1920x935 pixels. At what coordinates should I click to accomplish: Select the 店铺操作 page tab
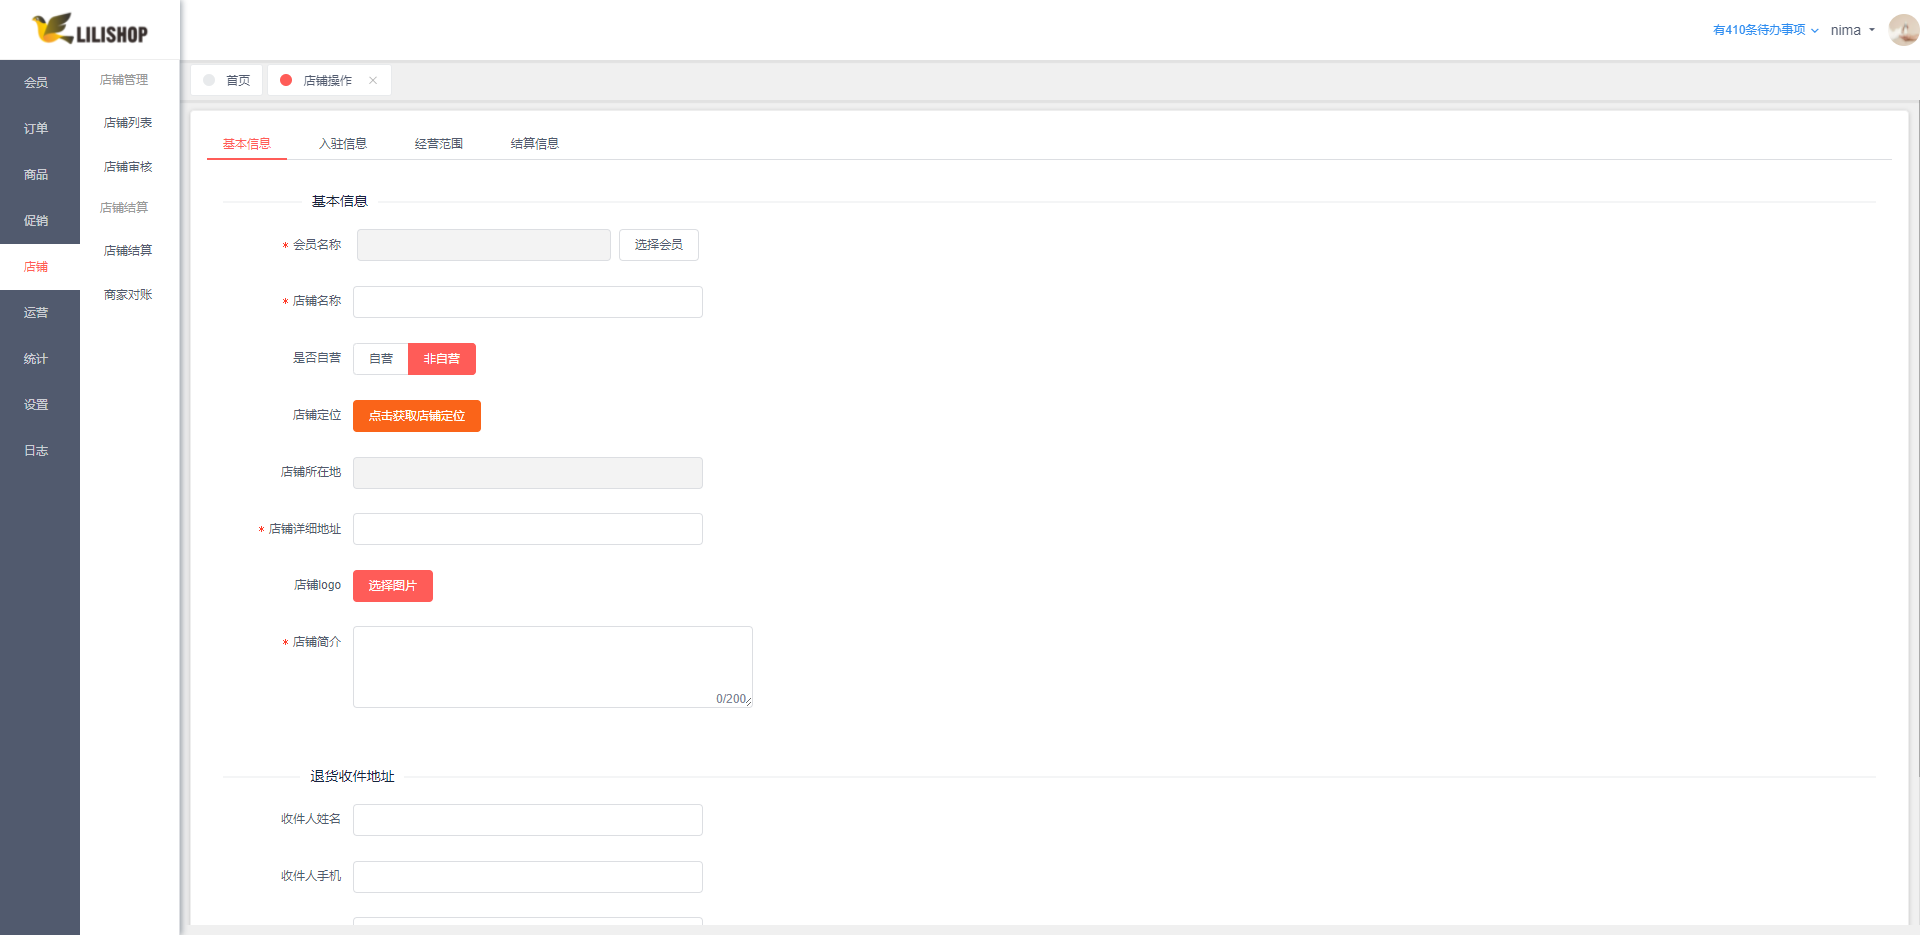click(328, 81)
